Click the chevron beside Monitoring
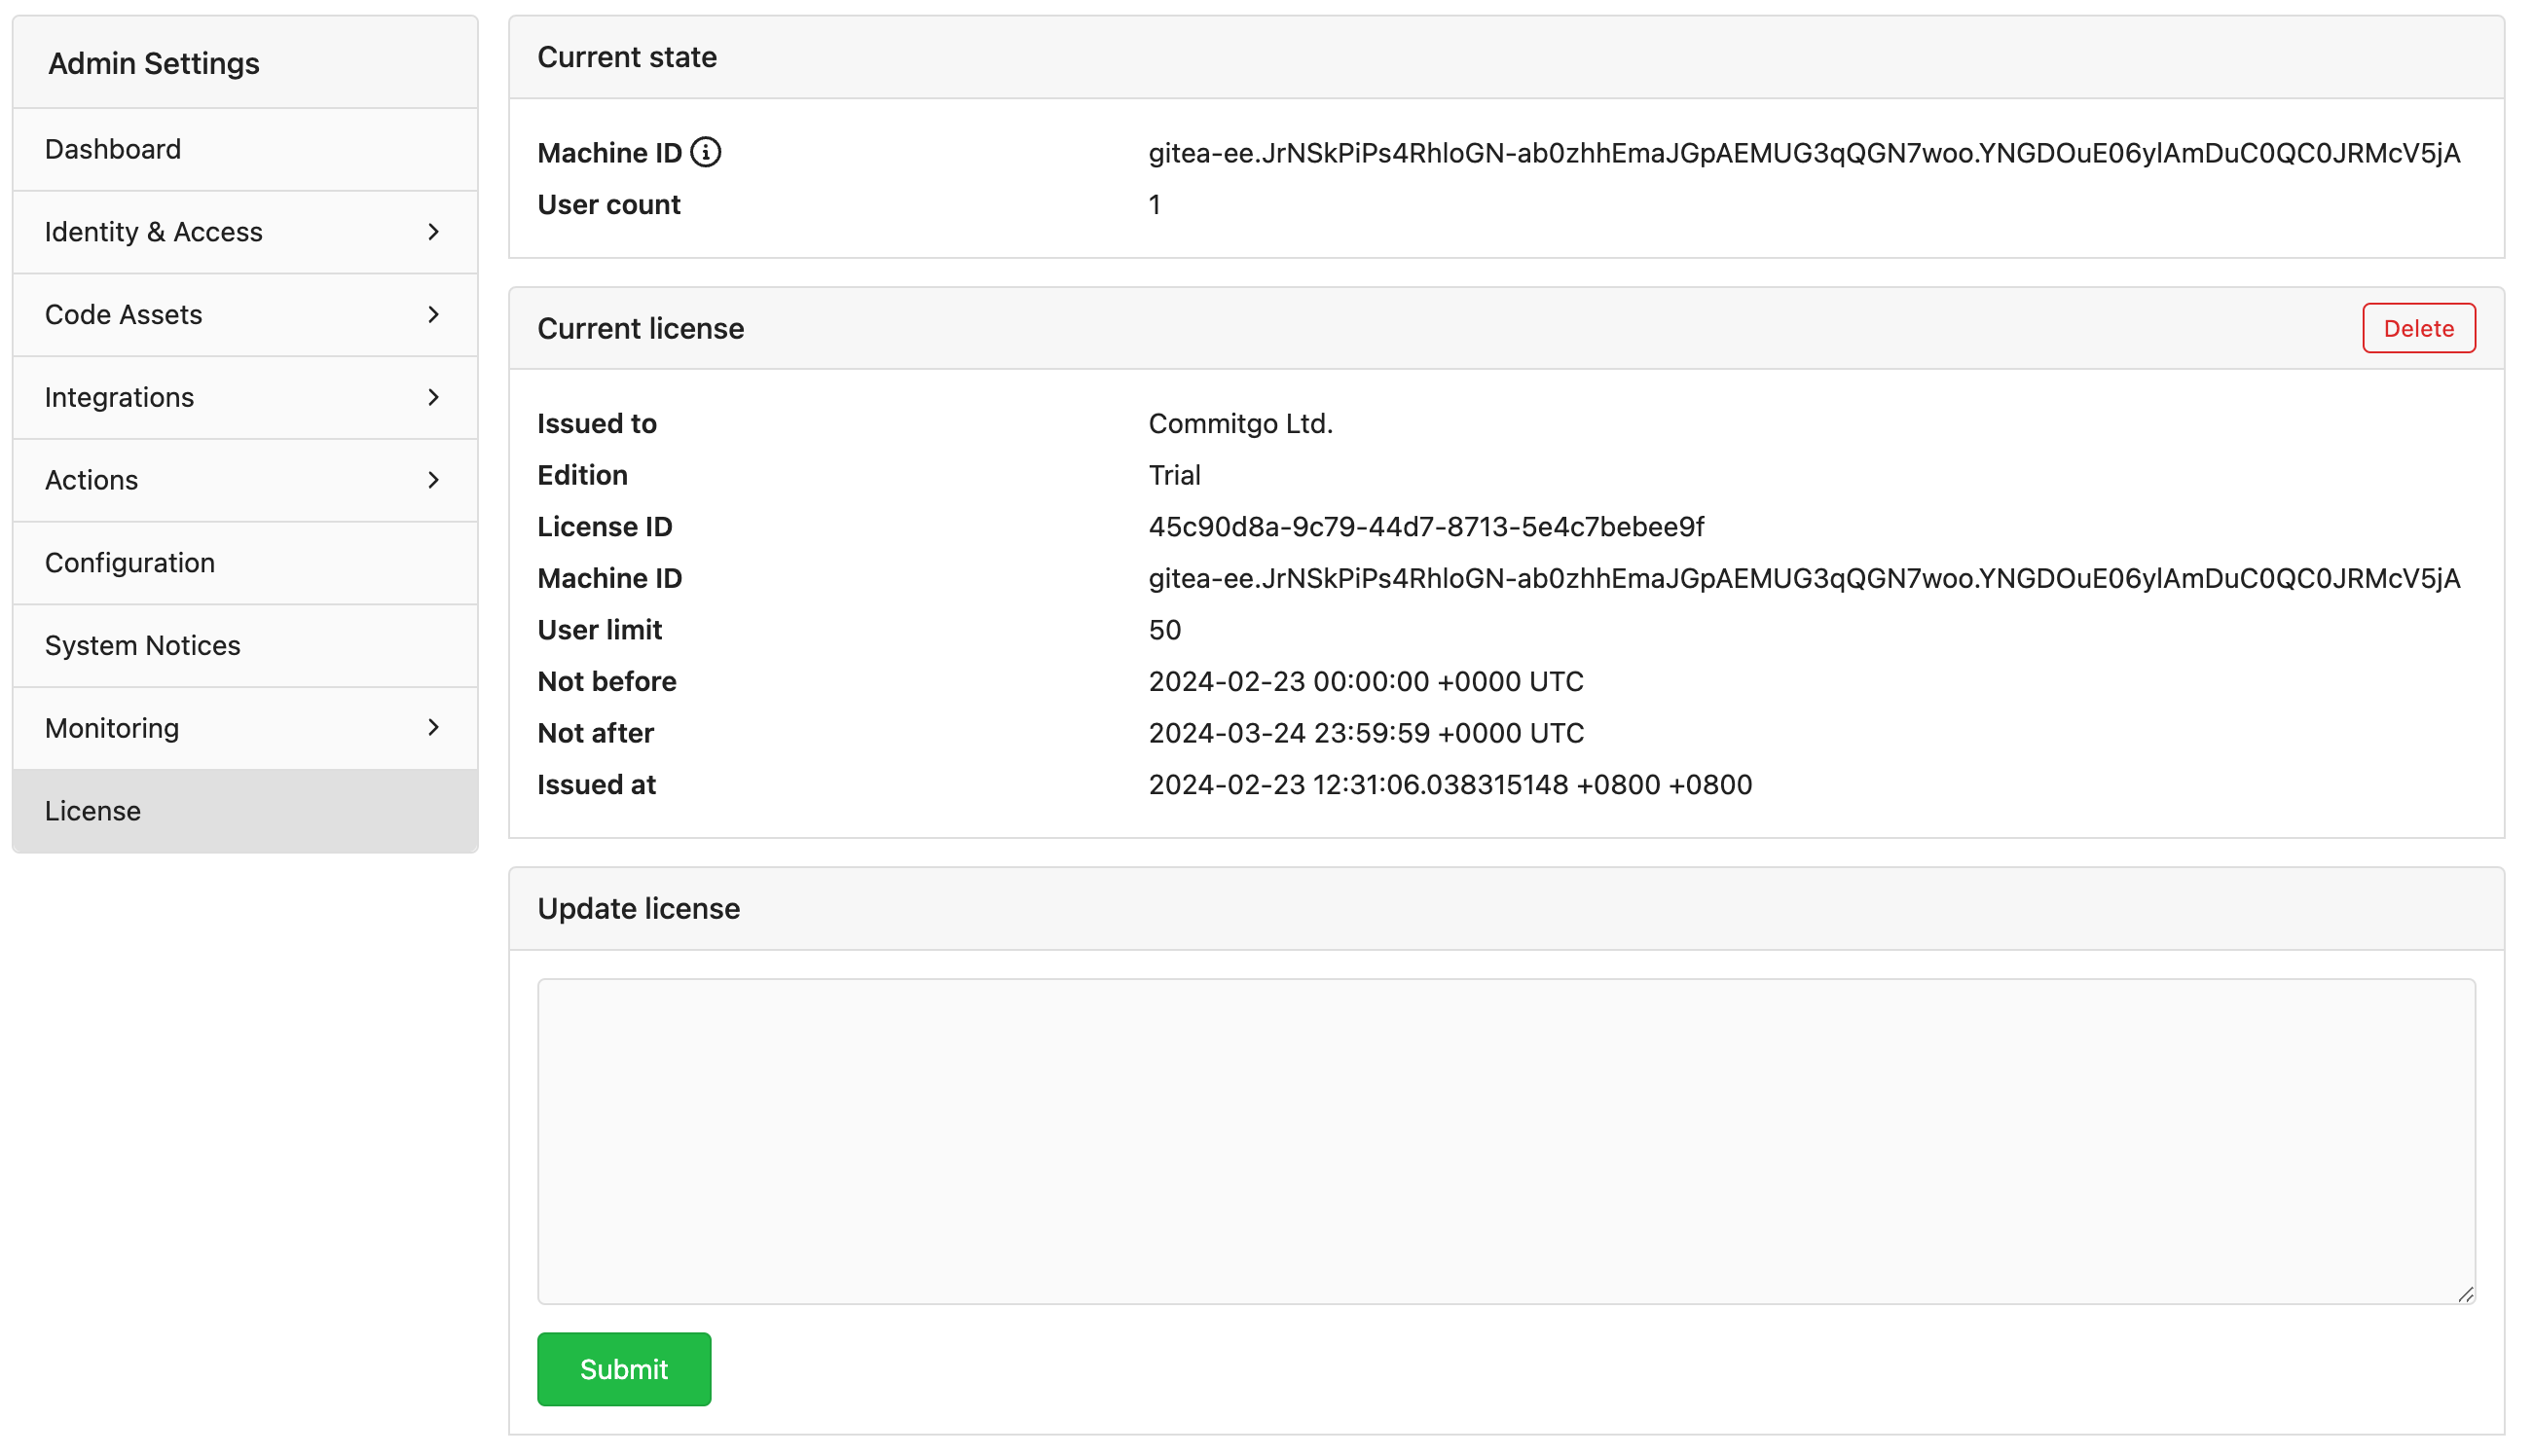Image resolution: width=2533 pixels, height=1456 pixels. click(x=434, y=728)
